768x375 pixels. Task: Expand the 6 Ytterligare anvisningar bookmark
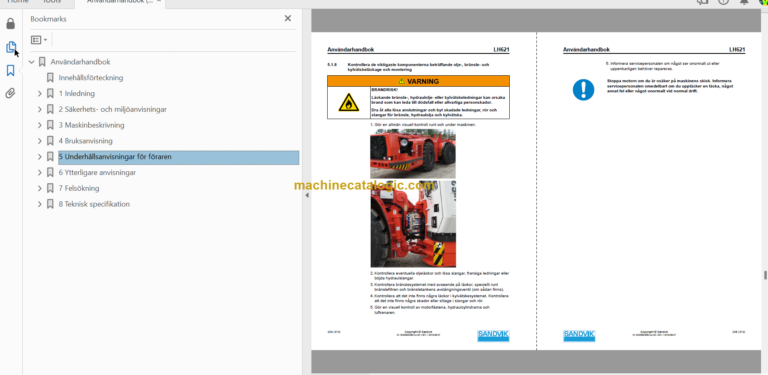point(40,172)
